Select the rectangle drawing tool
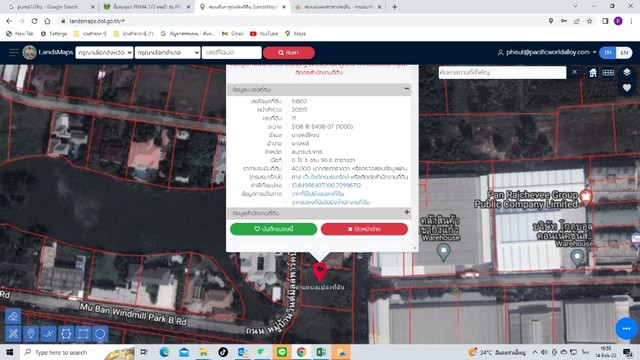This screenshot has width=640, height=360. point(83,334)
